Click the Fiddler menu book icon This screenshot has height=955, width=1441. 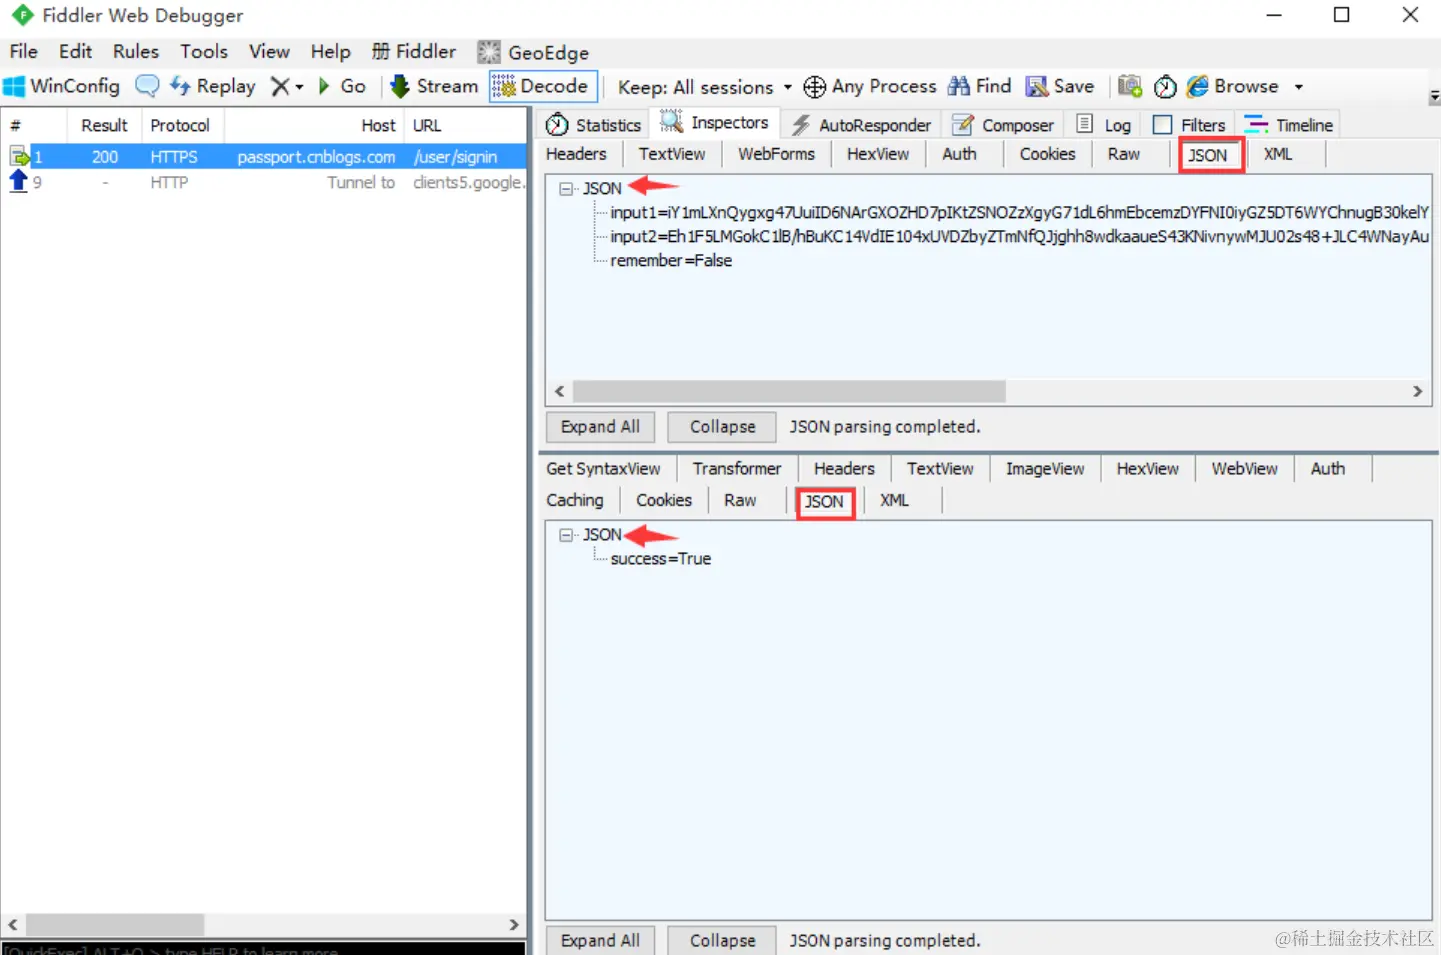(381, 51)
